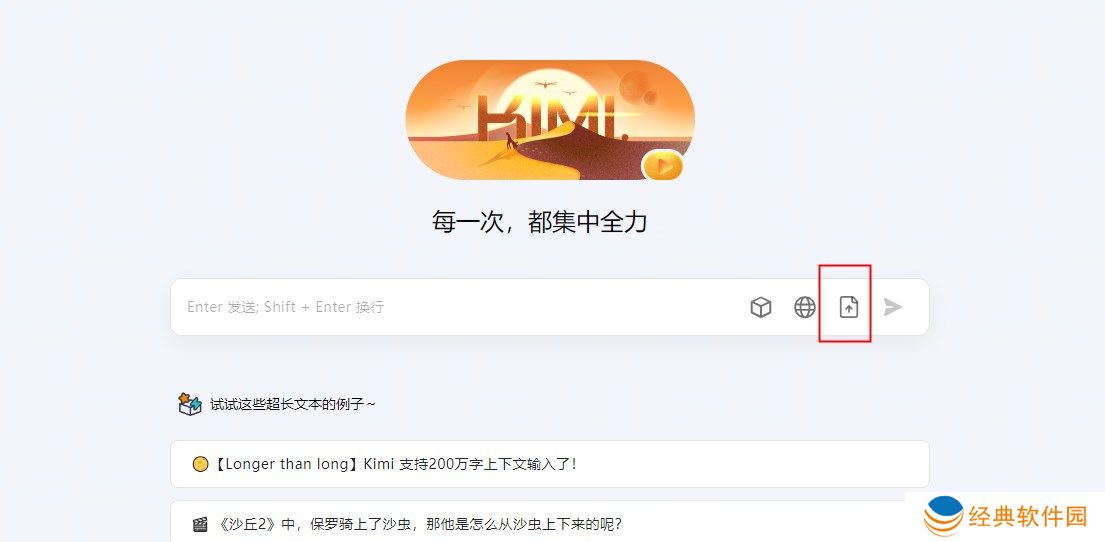This screenshot has height=542, width=1105.
Task: Open the Longer than long example
Action: [550, 464]
